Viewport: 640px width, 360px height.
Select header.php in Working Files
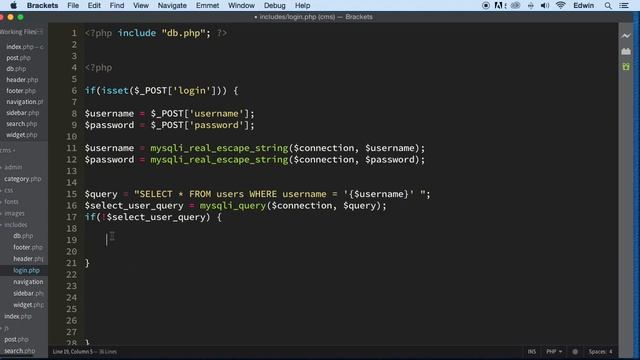[22, 80]
